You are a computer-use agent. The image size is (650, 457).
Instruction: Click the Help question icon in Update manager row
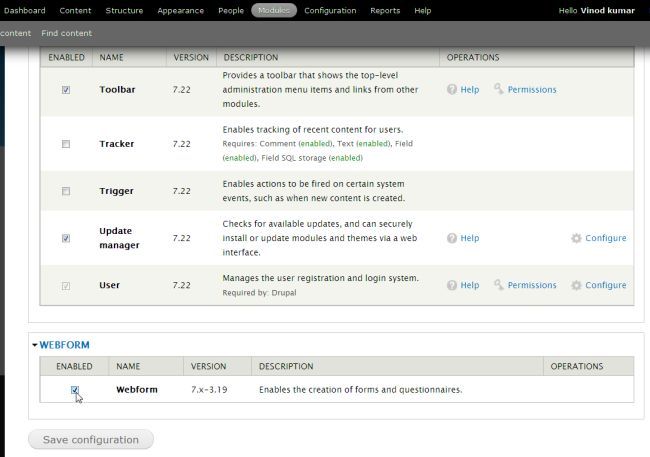[x=452, y=238]
